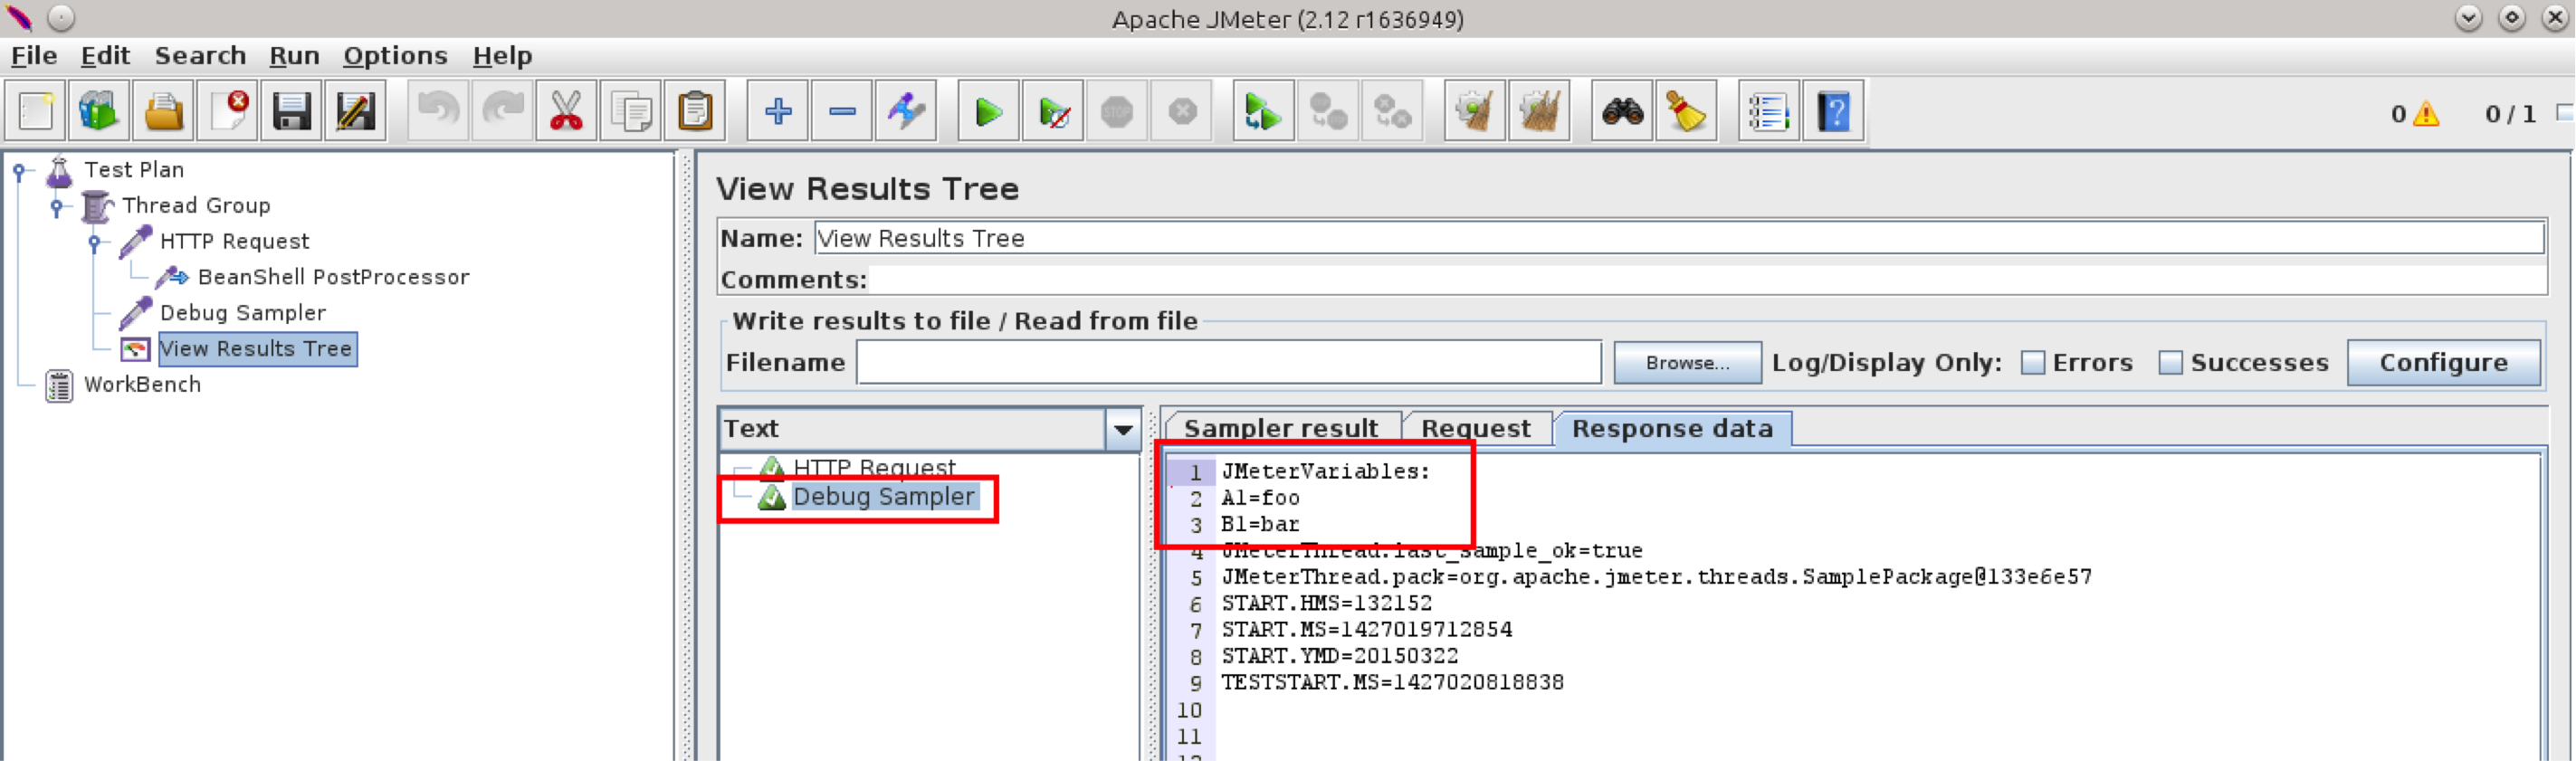Click the Comments field
This screenshot has width=2576, height=761.
click(1707, 280)
